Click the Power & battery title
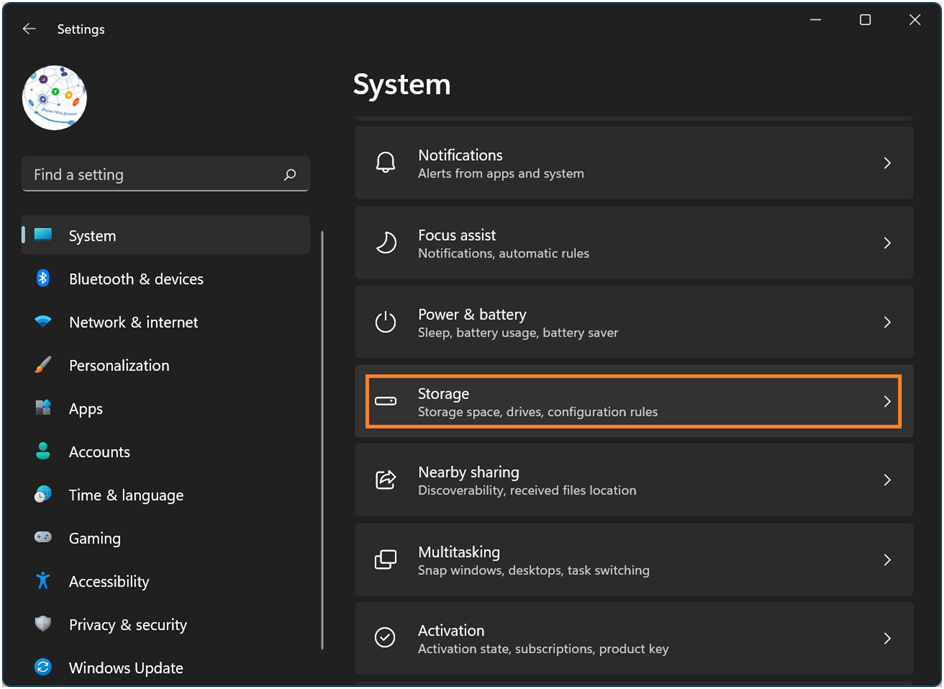This screenshot has width=944, height=689. (472, 314)
